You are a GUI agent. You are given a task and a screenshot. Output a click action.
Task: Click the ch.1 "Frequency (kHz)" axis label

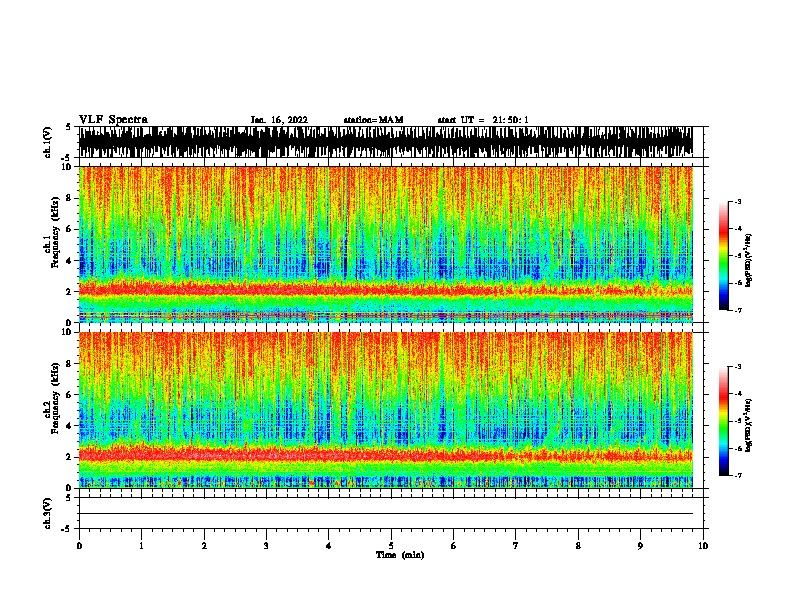tap(55, 232)
